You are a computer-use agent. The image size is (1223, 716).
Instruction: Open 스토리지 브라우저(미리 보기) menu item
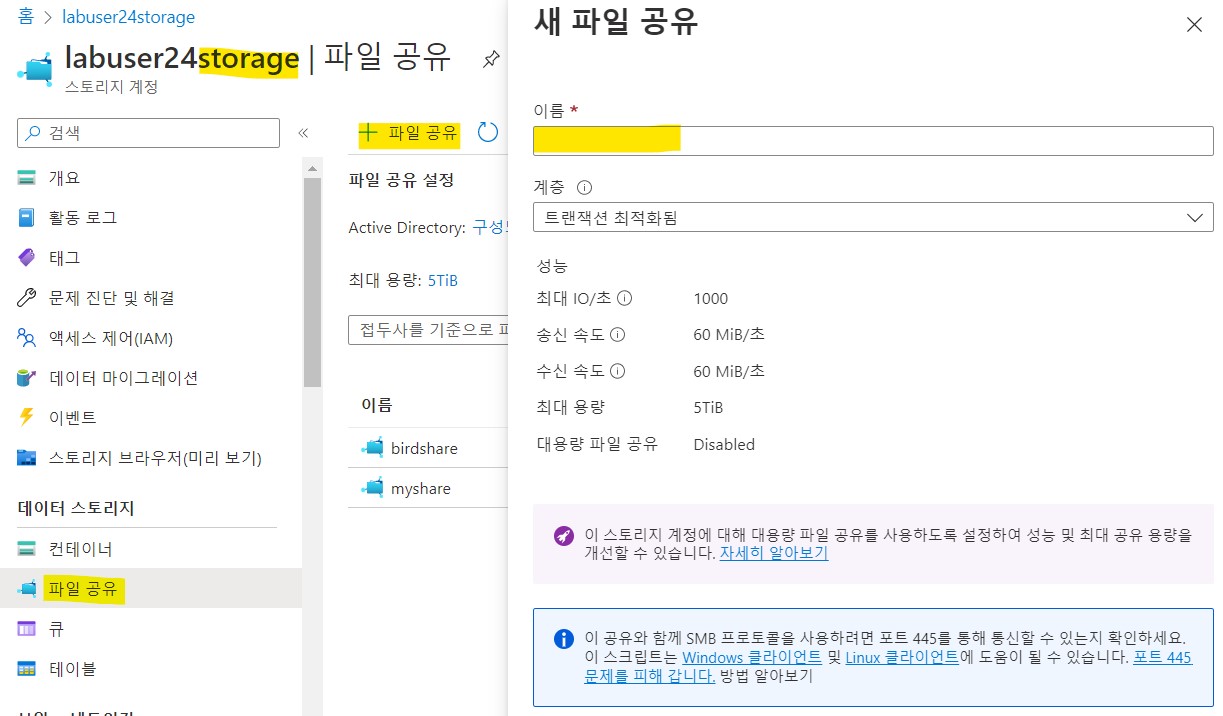(x=151, y=458)
